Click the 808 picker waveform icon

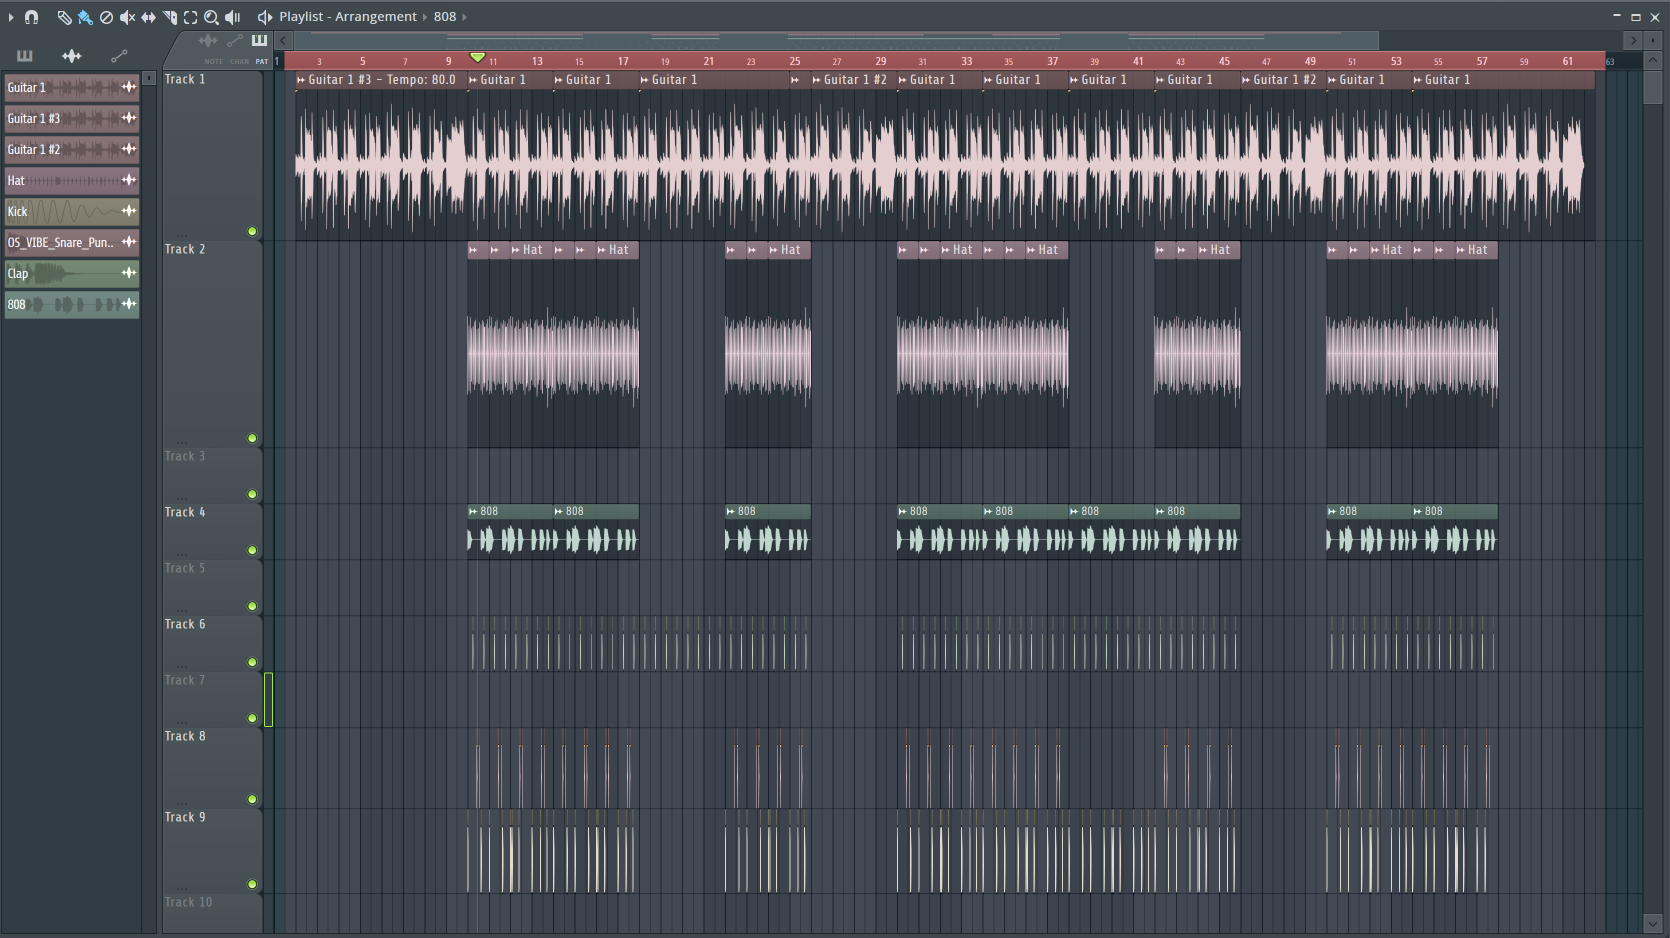click(x=129, y=304)
